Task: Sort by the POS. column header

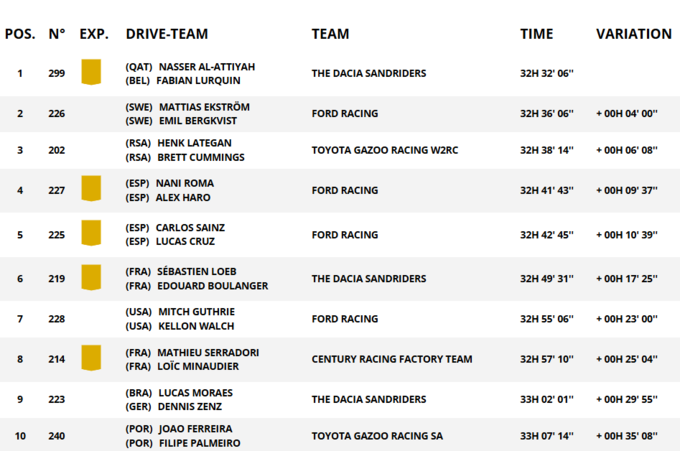Action: tap(20, 34)
